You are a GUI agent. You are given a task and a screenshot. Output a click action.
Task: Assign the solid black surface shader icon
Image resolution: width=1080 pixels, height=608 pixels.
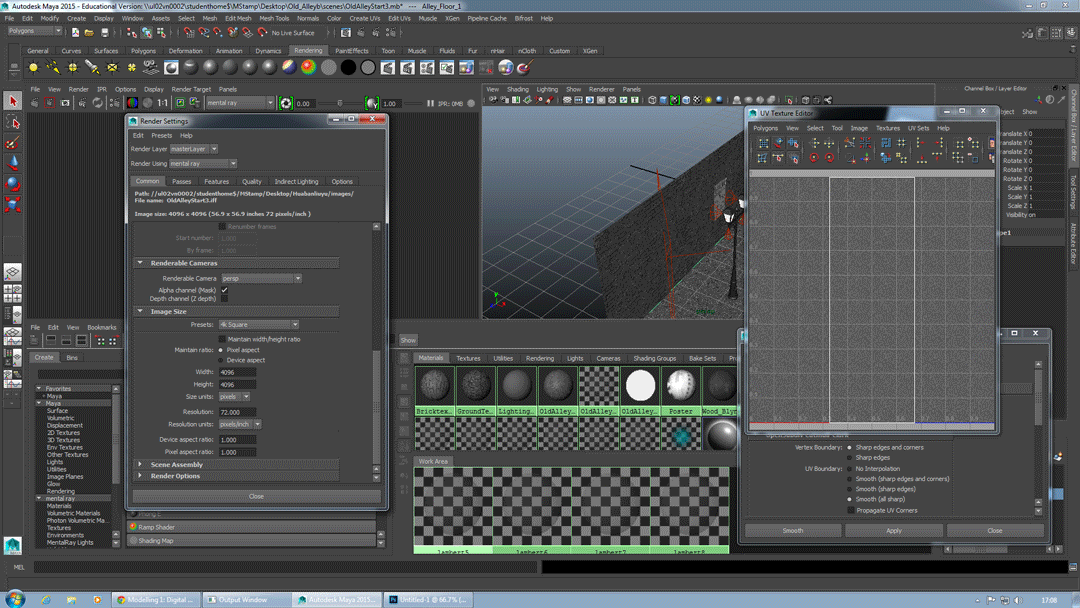(x=349, y=67)
